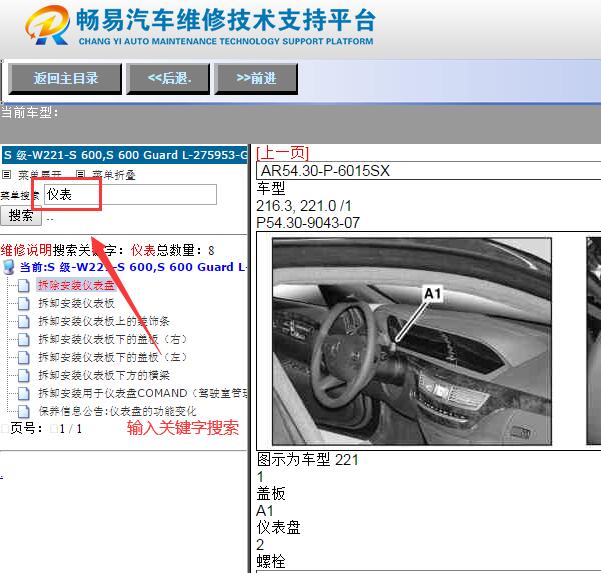601x573 pixels.
Task: Click the 搜索 button
Action: point(21,215)
